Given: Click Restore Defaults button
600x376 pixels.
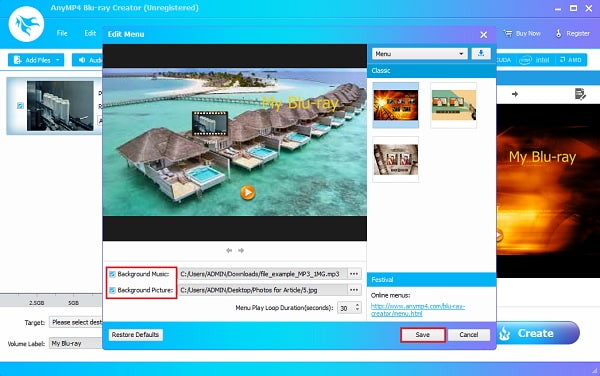Looking at the screenshot, I should [135, 335].
